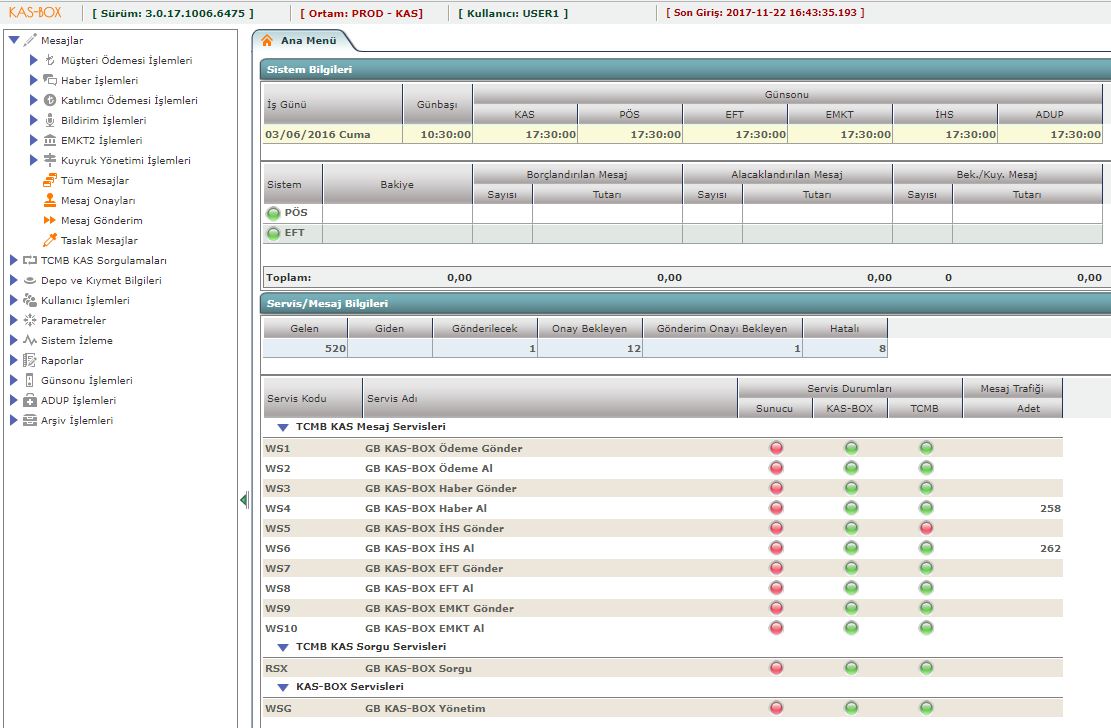Click the green status light for PÖS

coord(273,213)
